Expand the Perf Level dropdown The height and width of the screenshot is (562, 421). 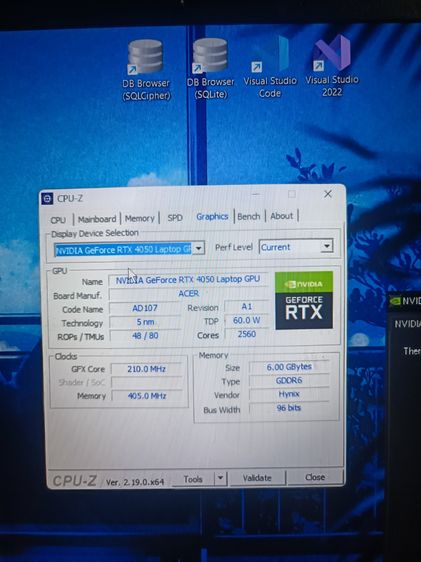click(x=326, y=246)
